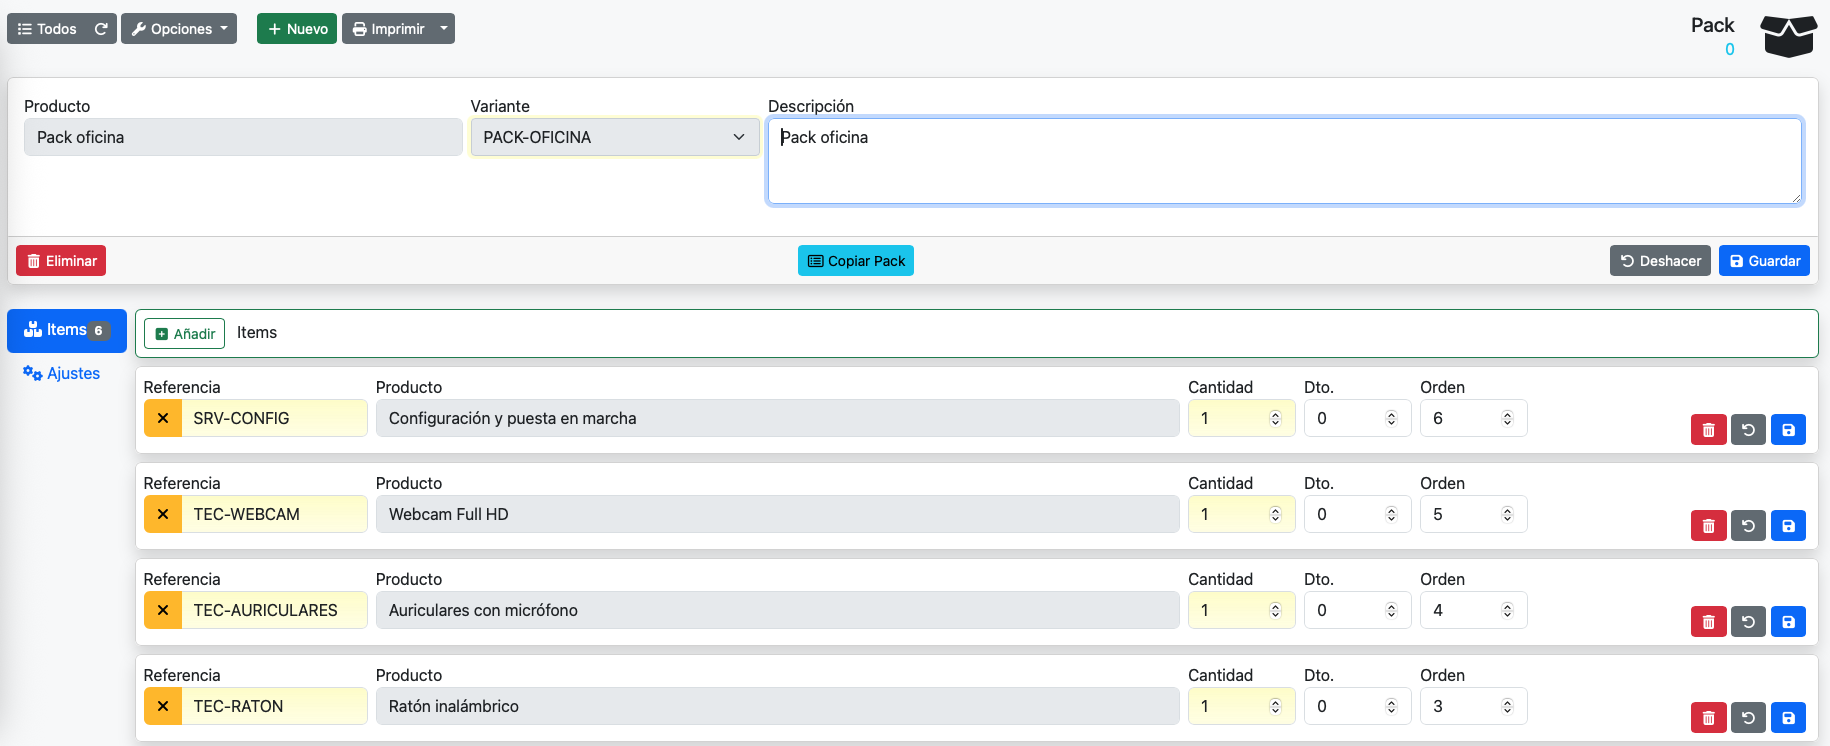Click Deshacer to revert pack changes
The image size is (1830, 746).
[x=1660, y=261]
